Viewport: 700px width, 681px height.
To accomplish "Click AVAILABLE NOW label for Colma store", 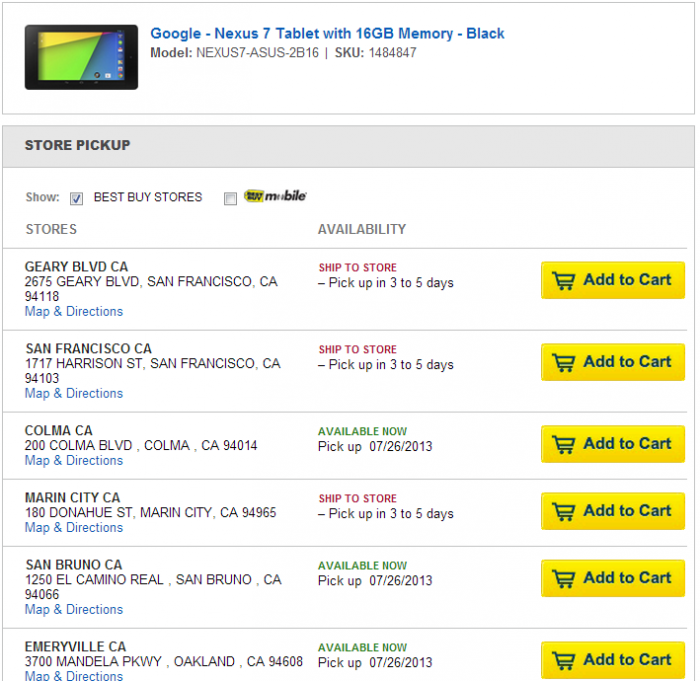I will (362, 431).
